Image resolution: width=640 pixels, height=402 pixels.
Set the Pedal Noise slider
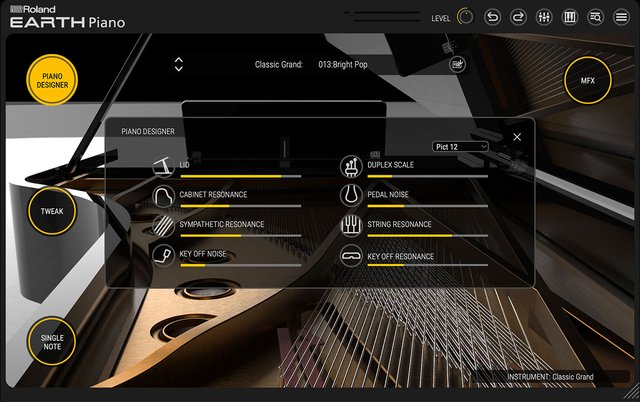[428, 206]
